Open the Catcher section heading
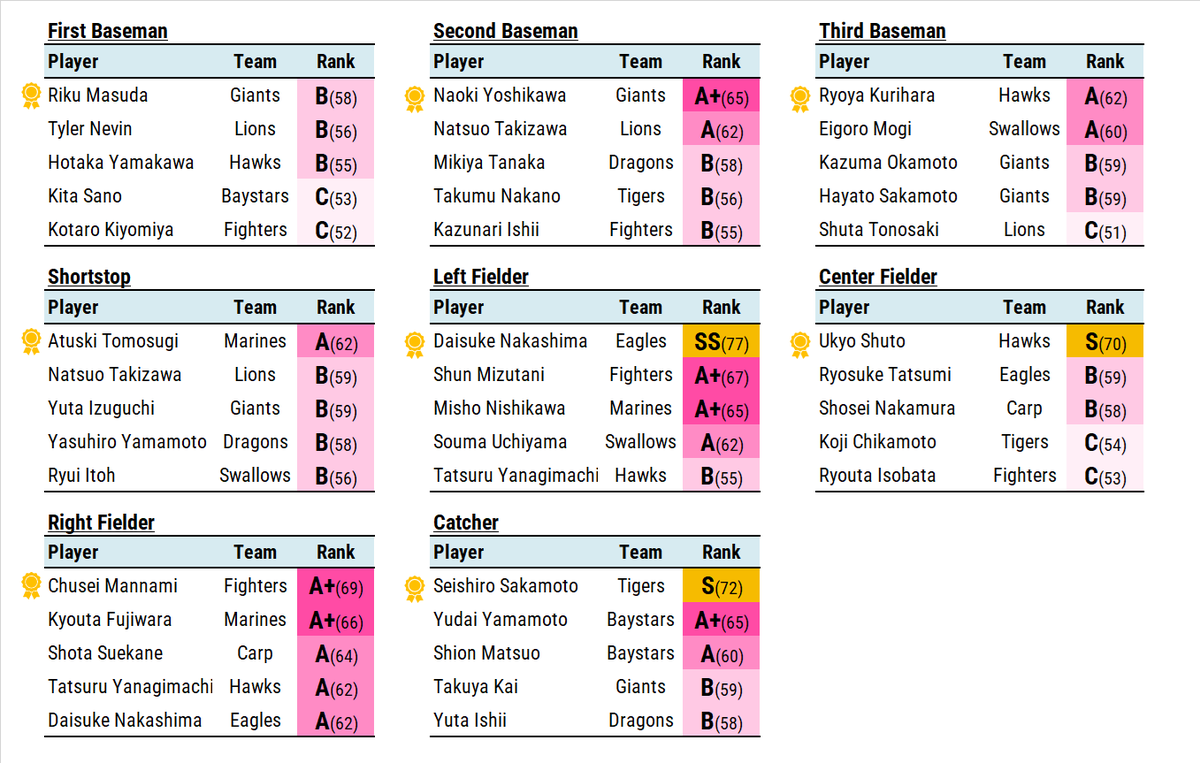 (x=465, y=522)
